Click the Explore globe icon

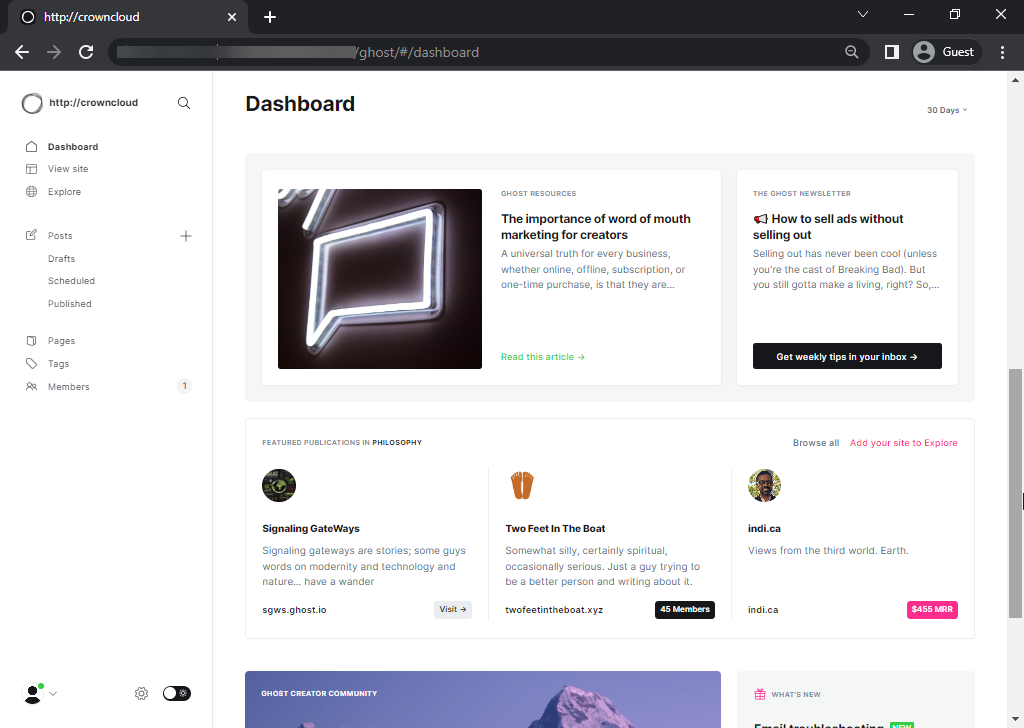(31, 192)
